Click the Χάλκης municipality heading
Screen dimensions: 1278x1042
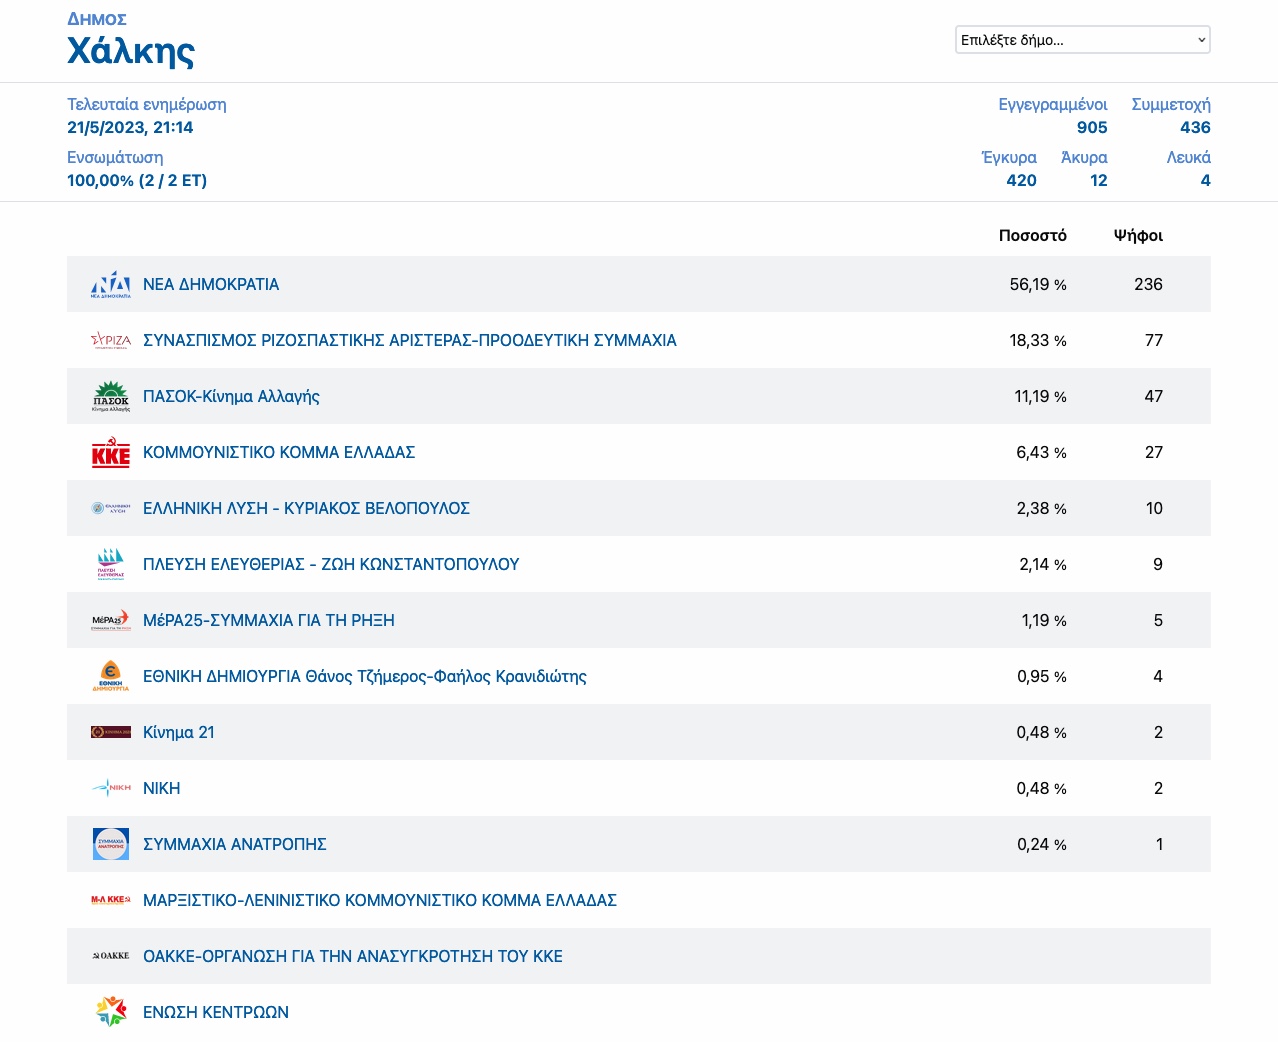tap(131, 50)
